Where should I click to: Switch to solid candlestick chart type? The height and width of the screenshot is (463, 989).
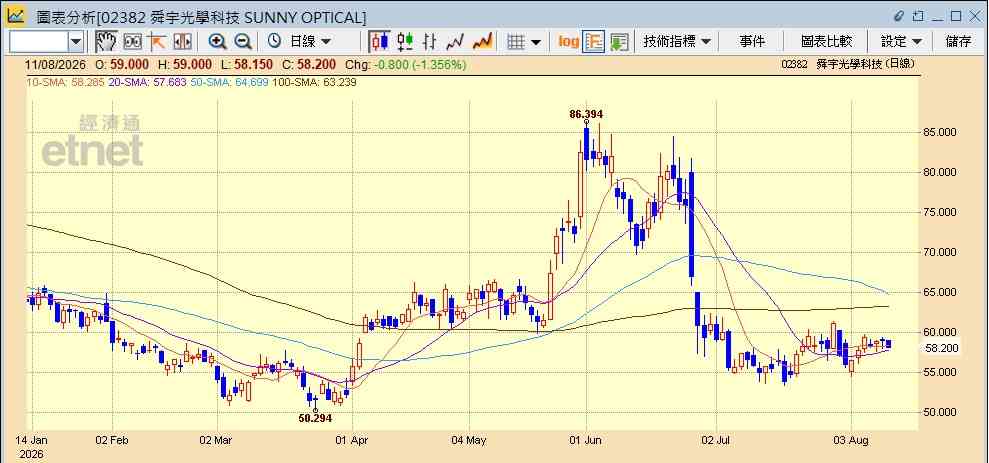point(380,42)
